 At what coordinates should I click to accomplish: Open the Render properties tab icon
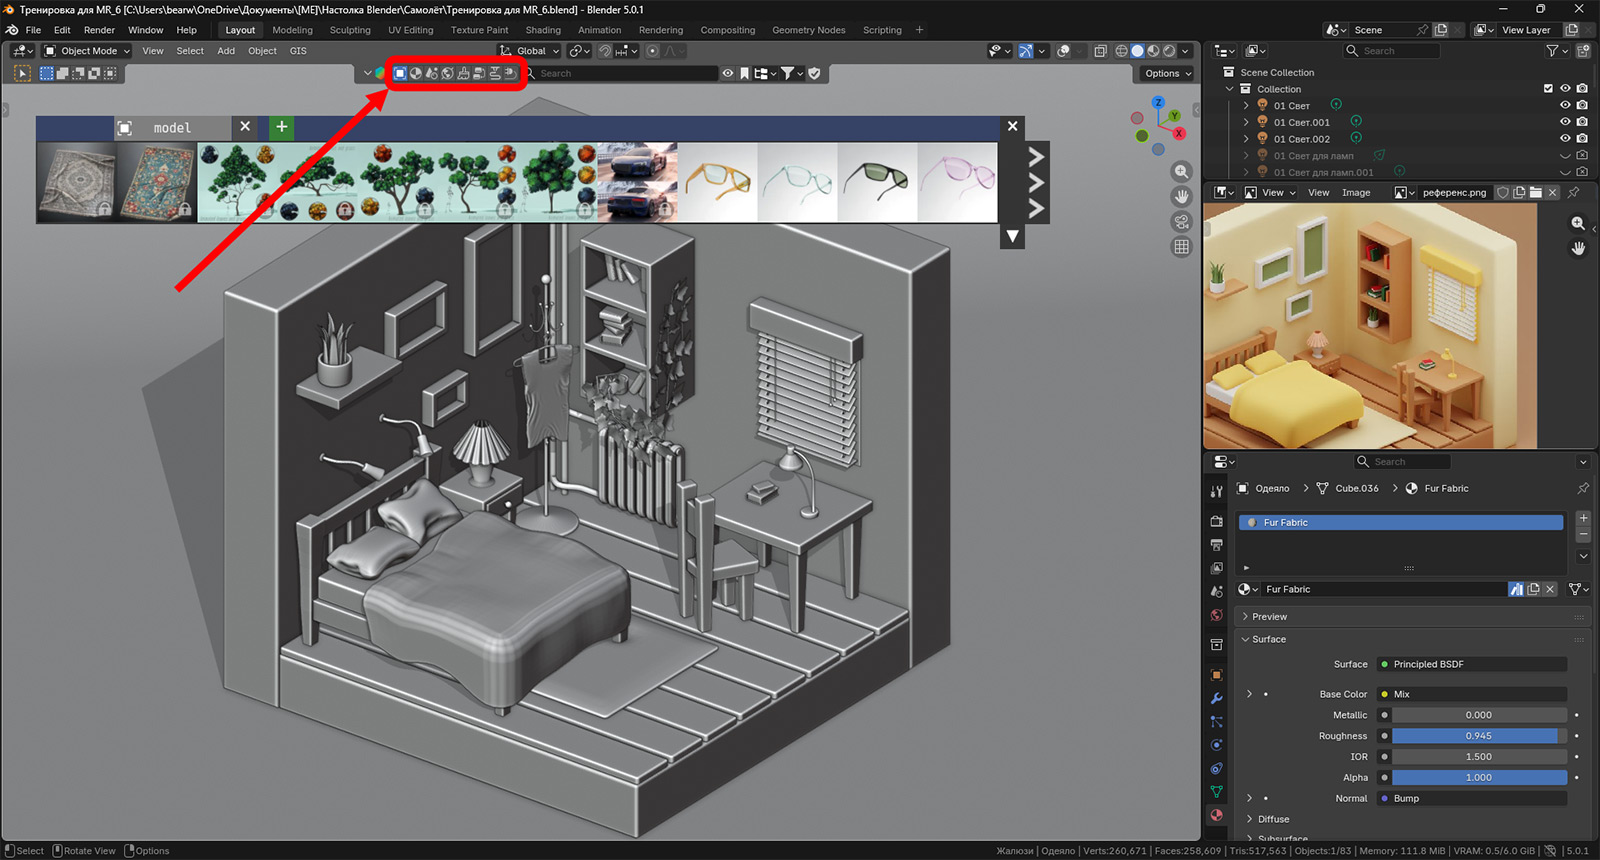(x=1216, y=521)
